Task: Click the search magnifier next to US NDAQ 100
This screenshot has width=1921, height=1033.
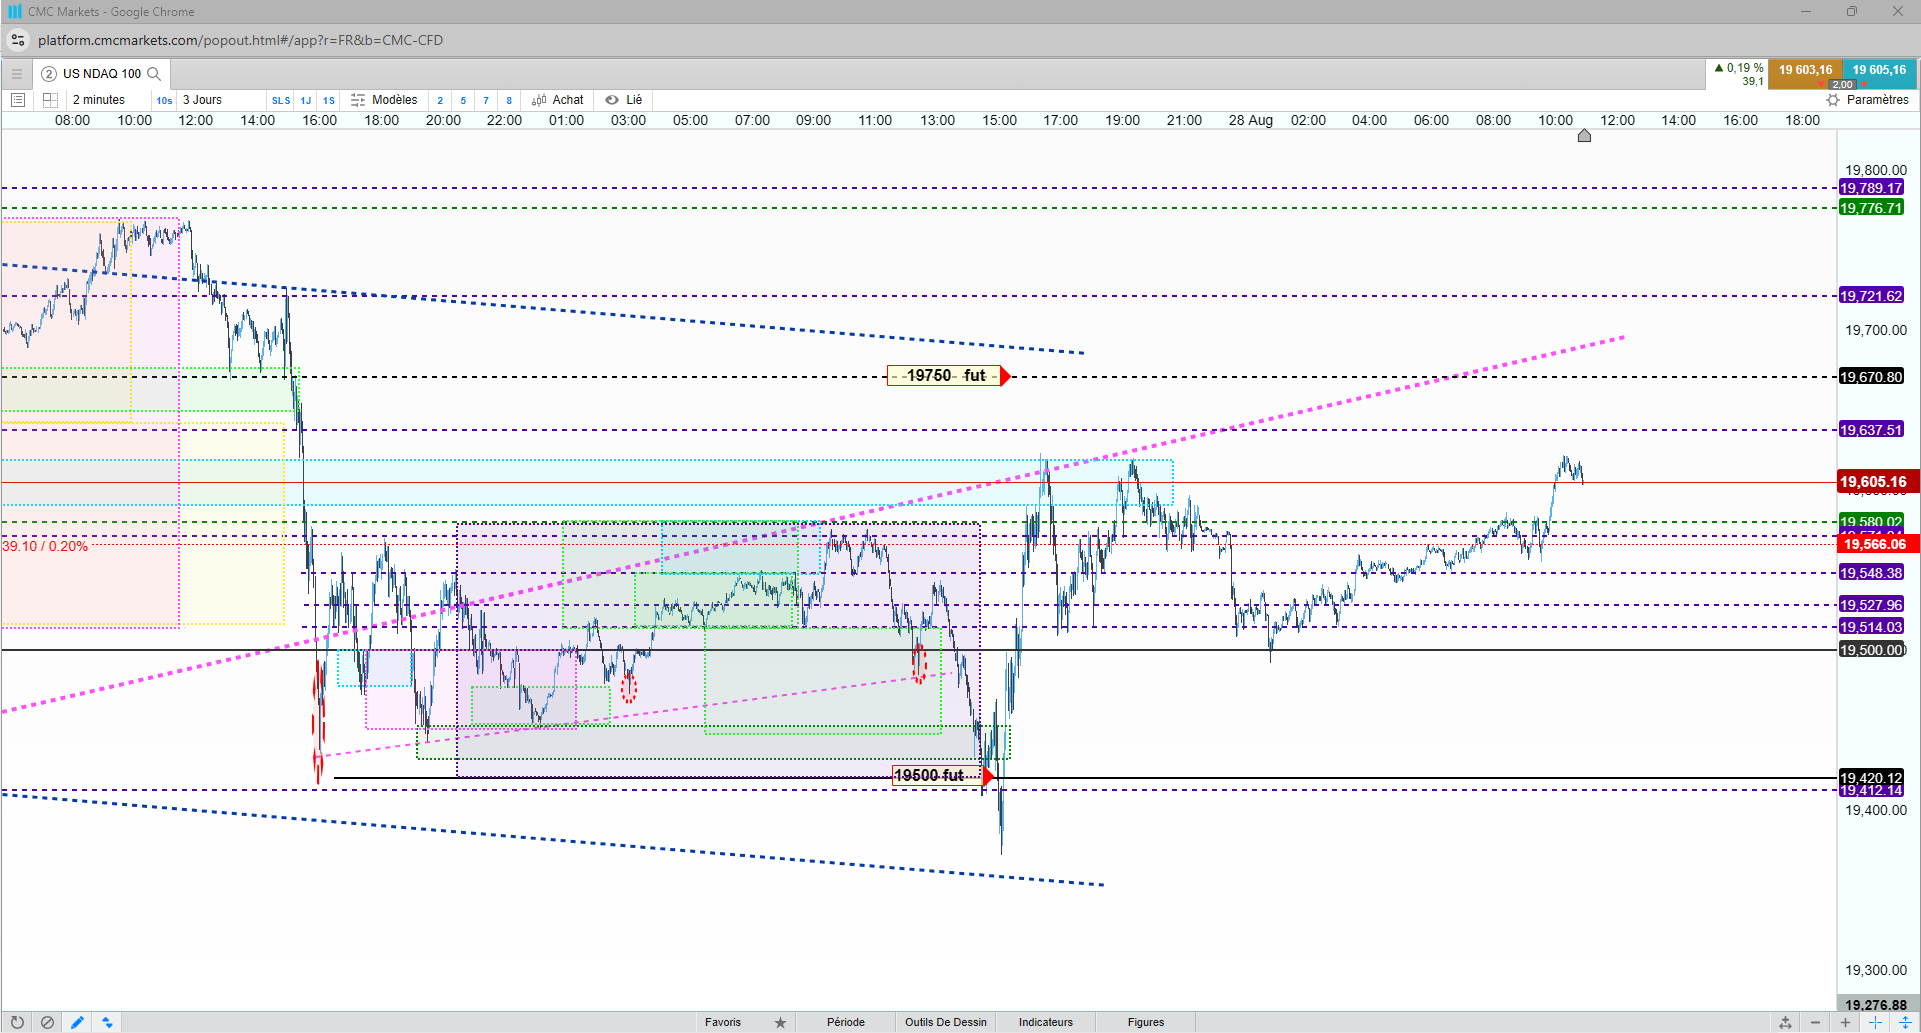Action: coord(154,74)
